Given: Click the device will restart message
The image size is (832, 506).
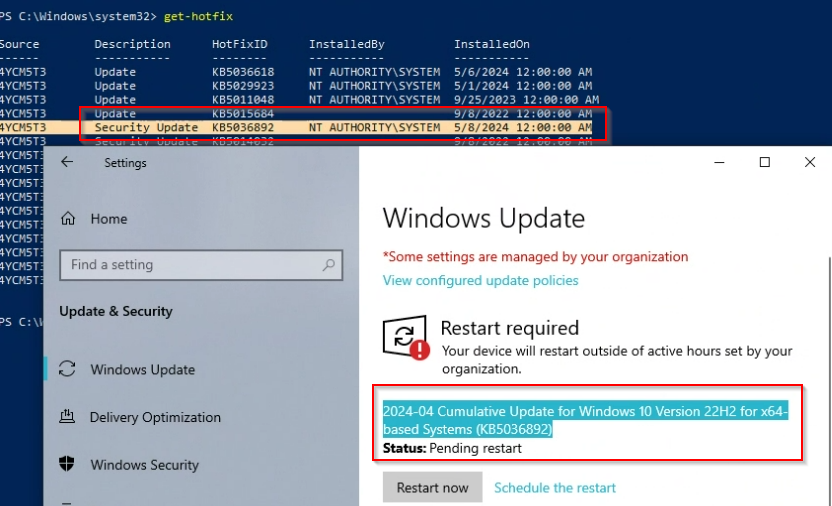Looking at the screenshot, I should (617, 360).
